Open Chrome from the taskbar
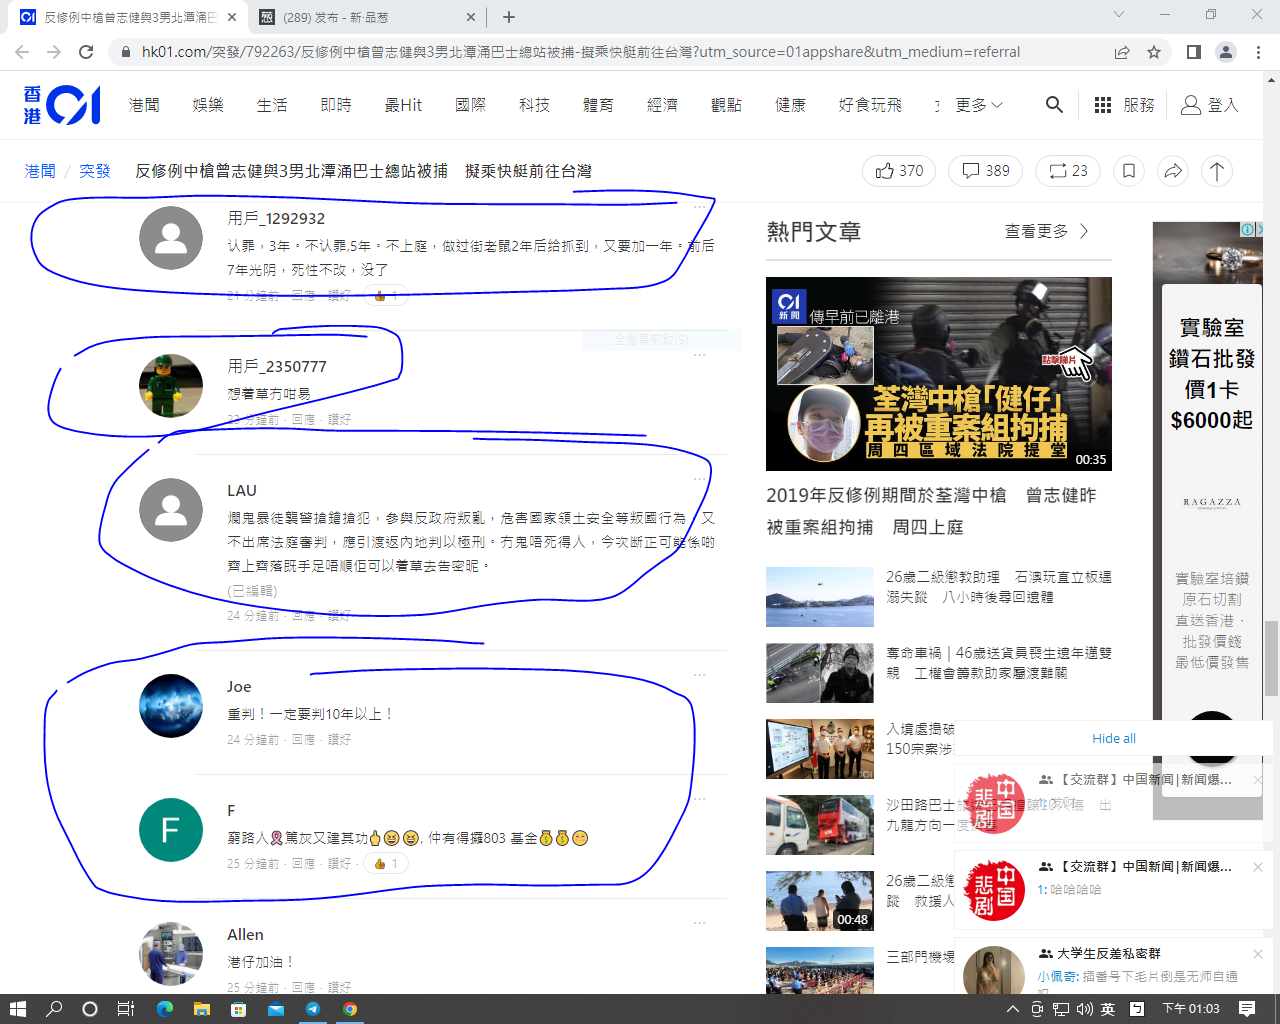 pos(349,1009)
